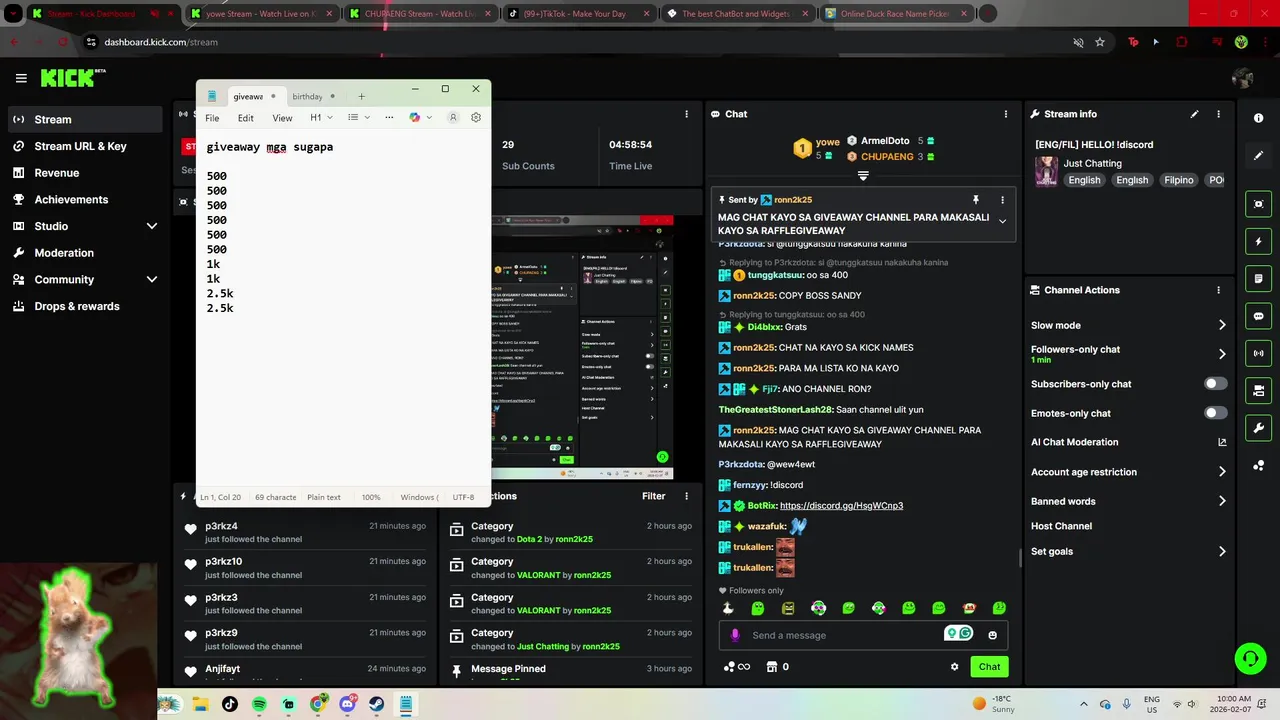Click the green headset support button
This screenshot has width=1280, height=720.
(1250, 658)
